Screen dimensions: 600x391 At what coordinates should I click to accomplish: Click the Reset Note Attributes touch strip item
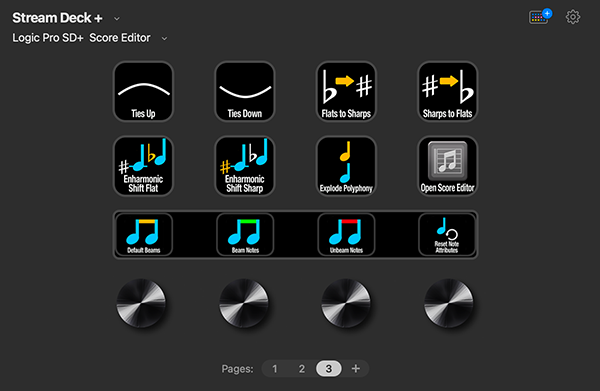tap(447, 235)
